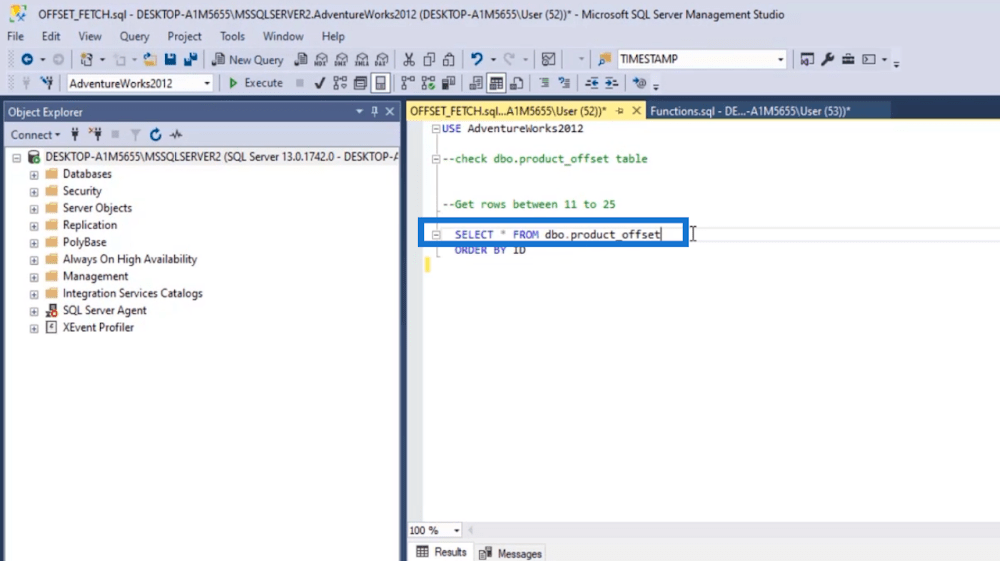Expand the Databases folder

pos(34,175)
